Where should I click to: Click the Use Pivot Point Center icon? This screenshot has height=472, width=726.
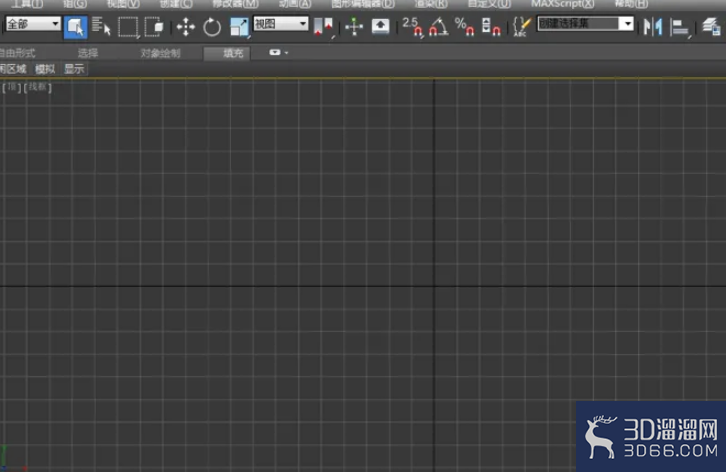tap(323, 27)
